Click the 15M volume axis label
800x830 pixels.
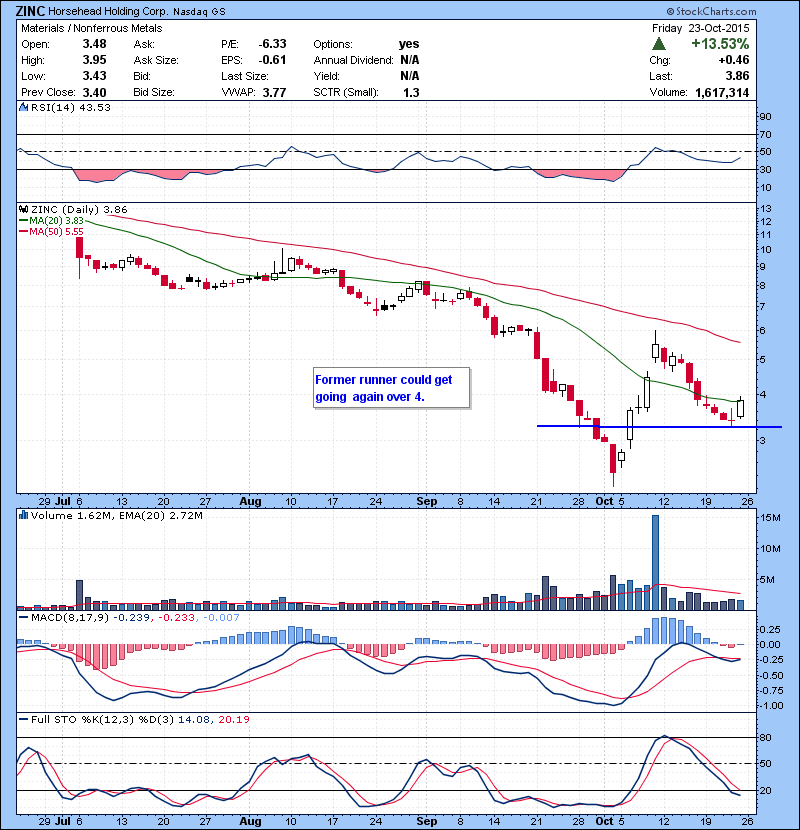point(770,517)
